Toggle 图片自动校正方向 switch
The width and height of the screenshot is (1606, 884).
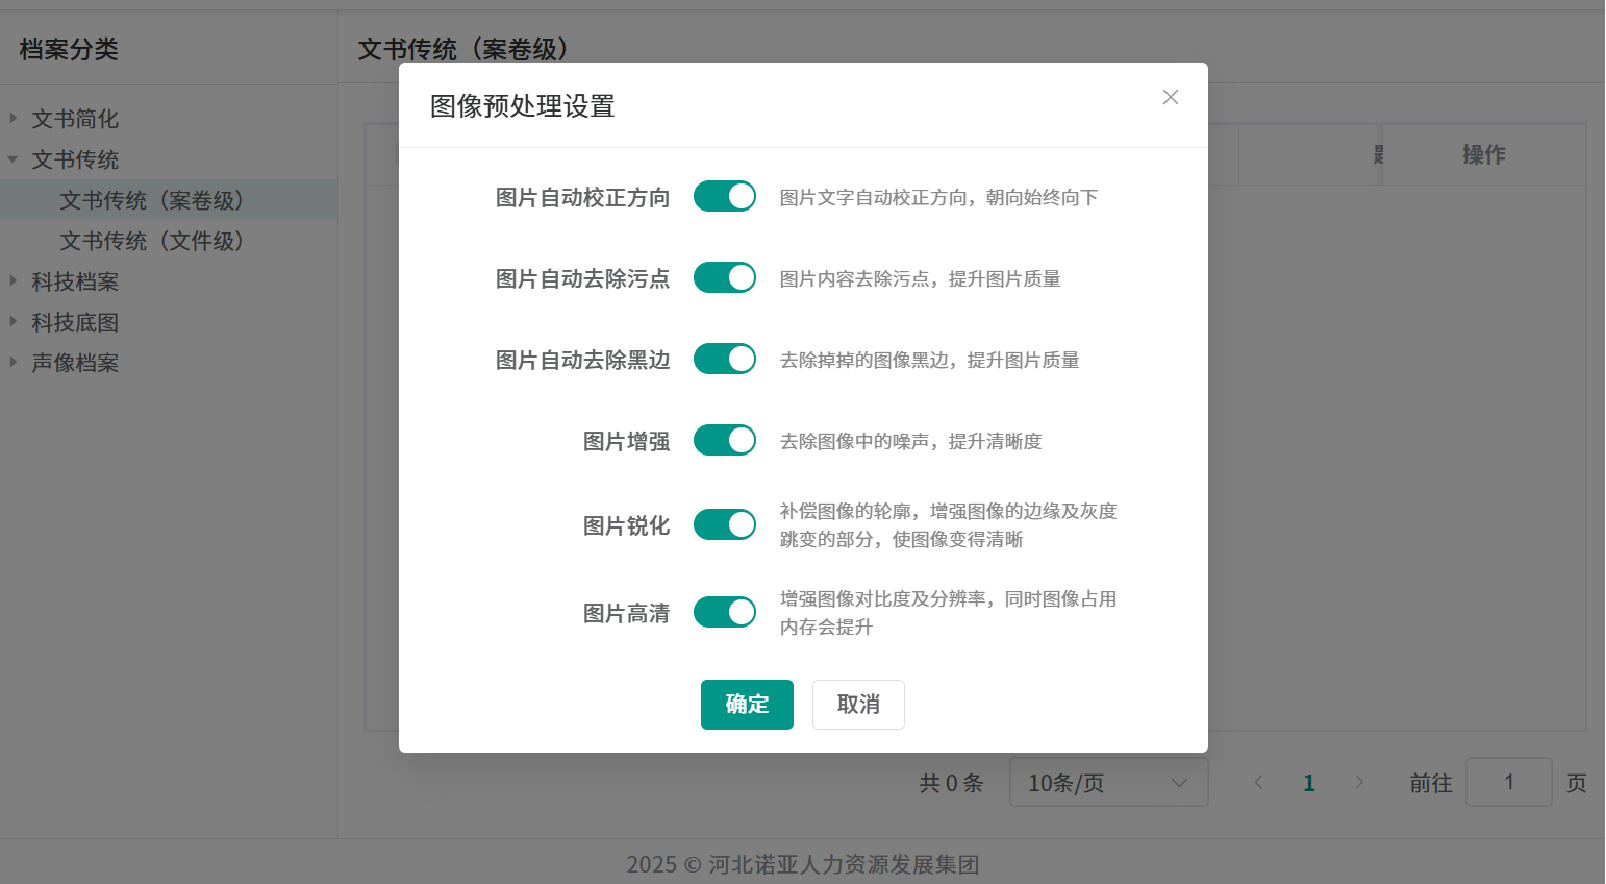click(x=724, y=197)
